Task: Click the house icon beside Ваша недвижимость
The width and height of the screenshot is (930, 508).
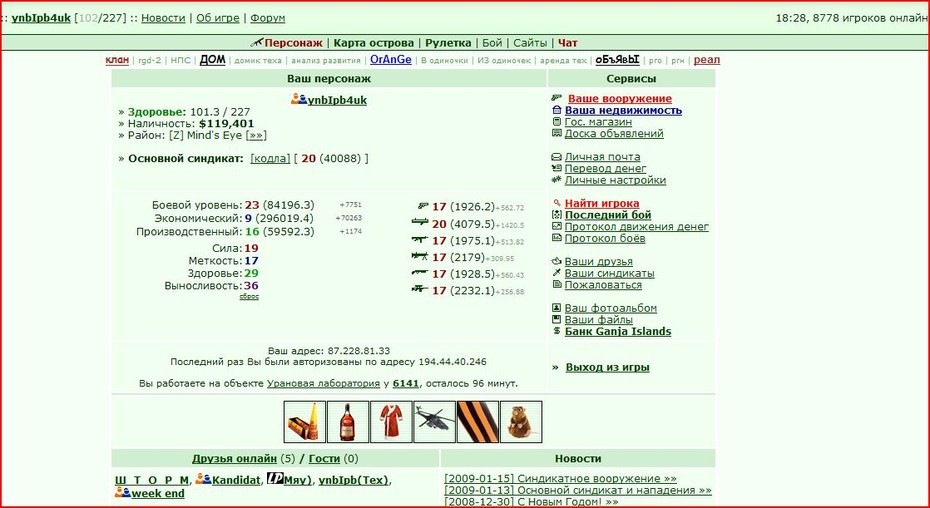Action: (x=556, y=110)
